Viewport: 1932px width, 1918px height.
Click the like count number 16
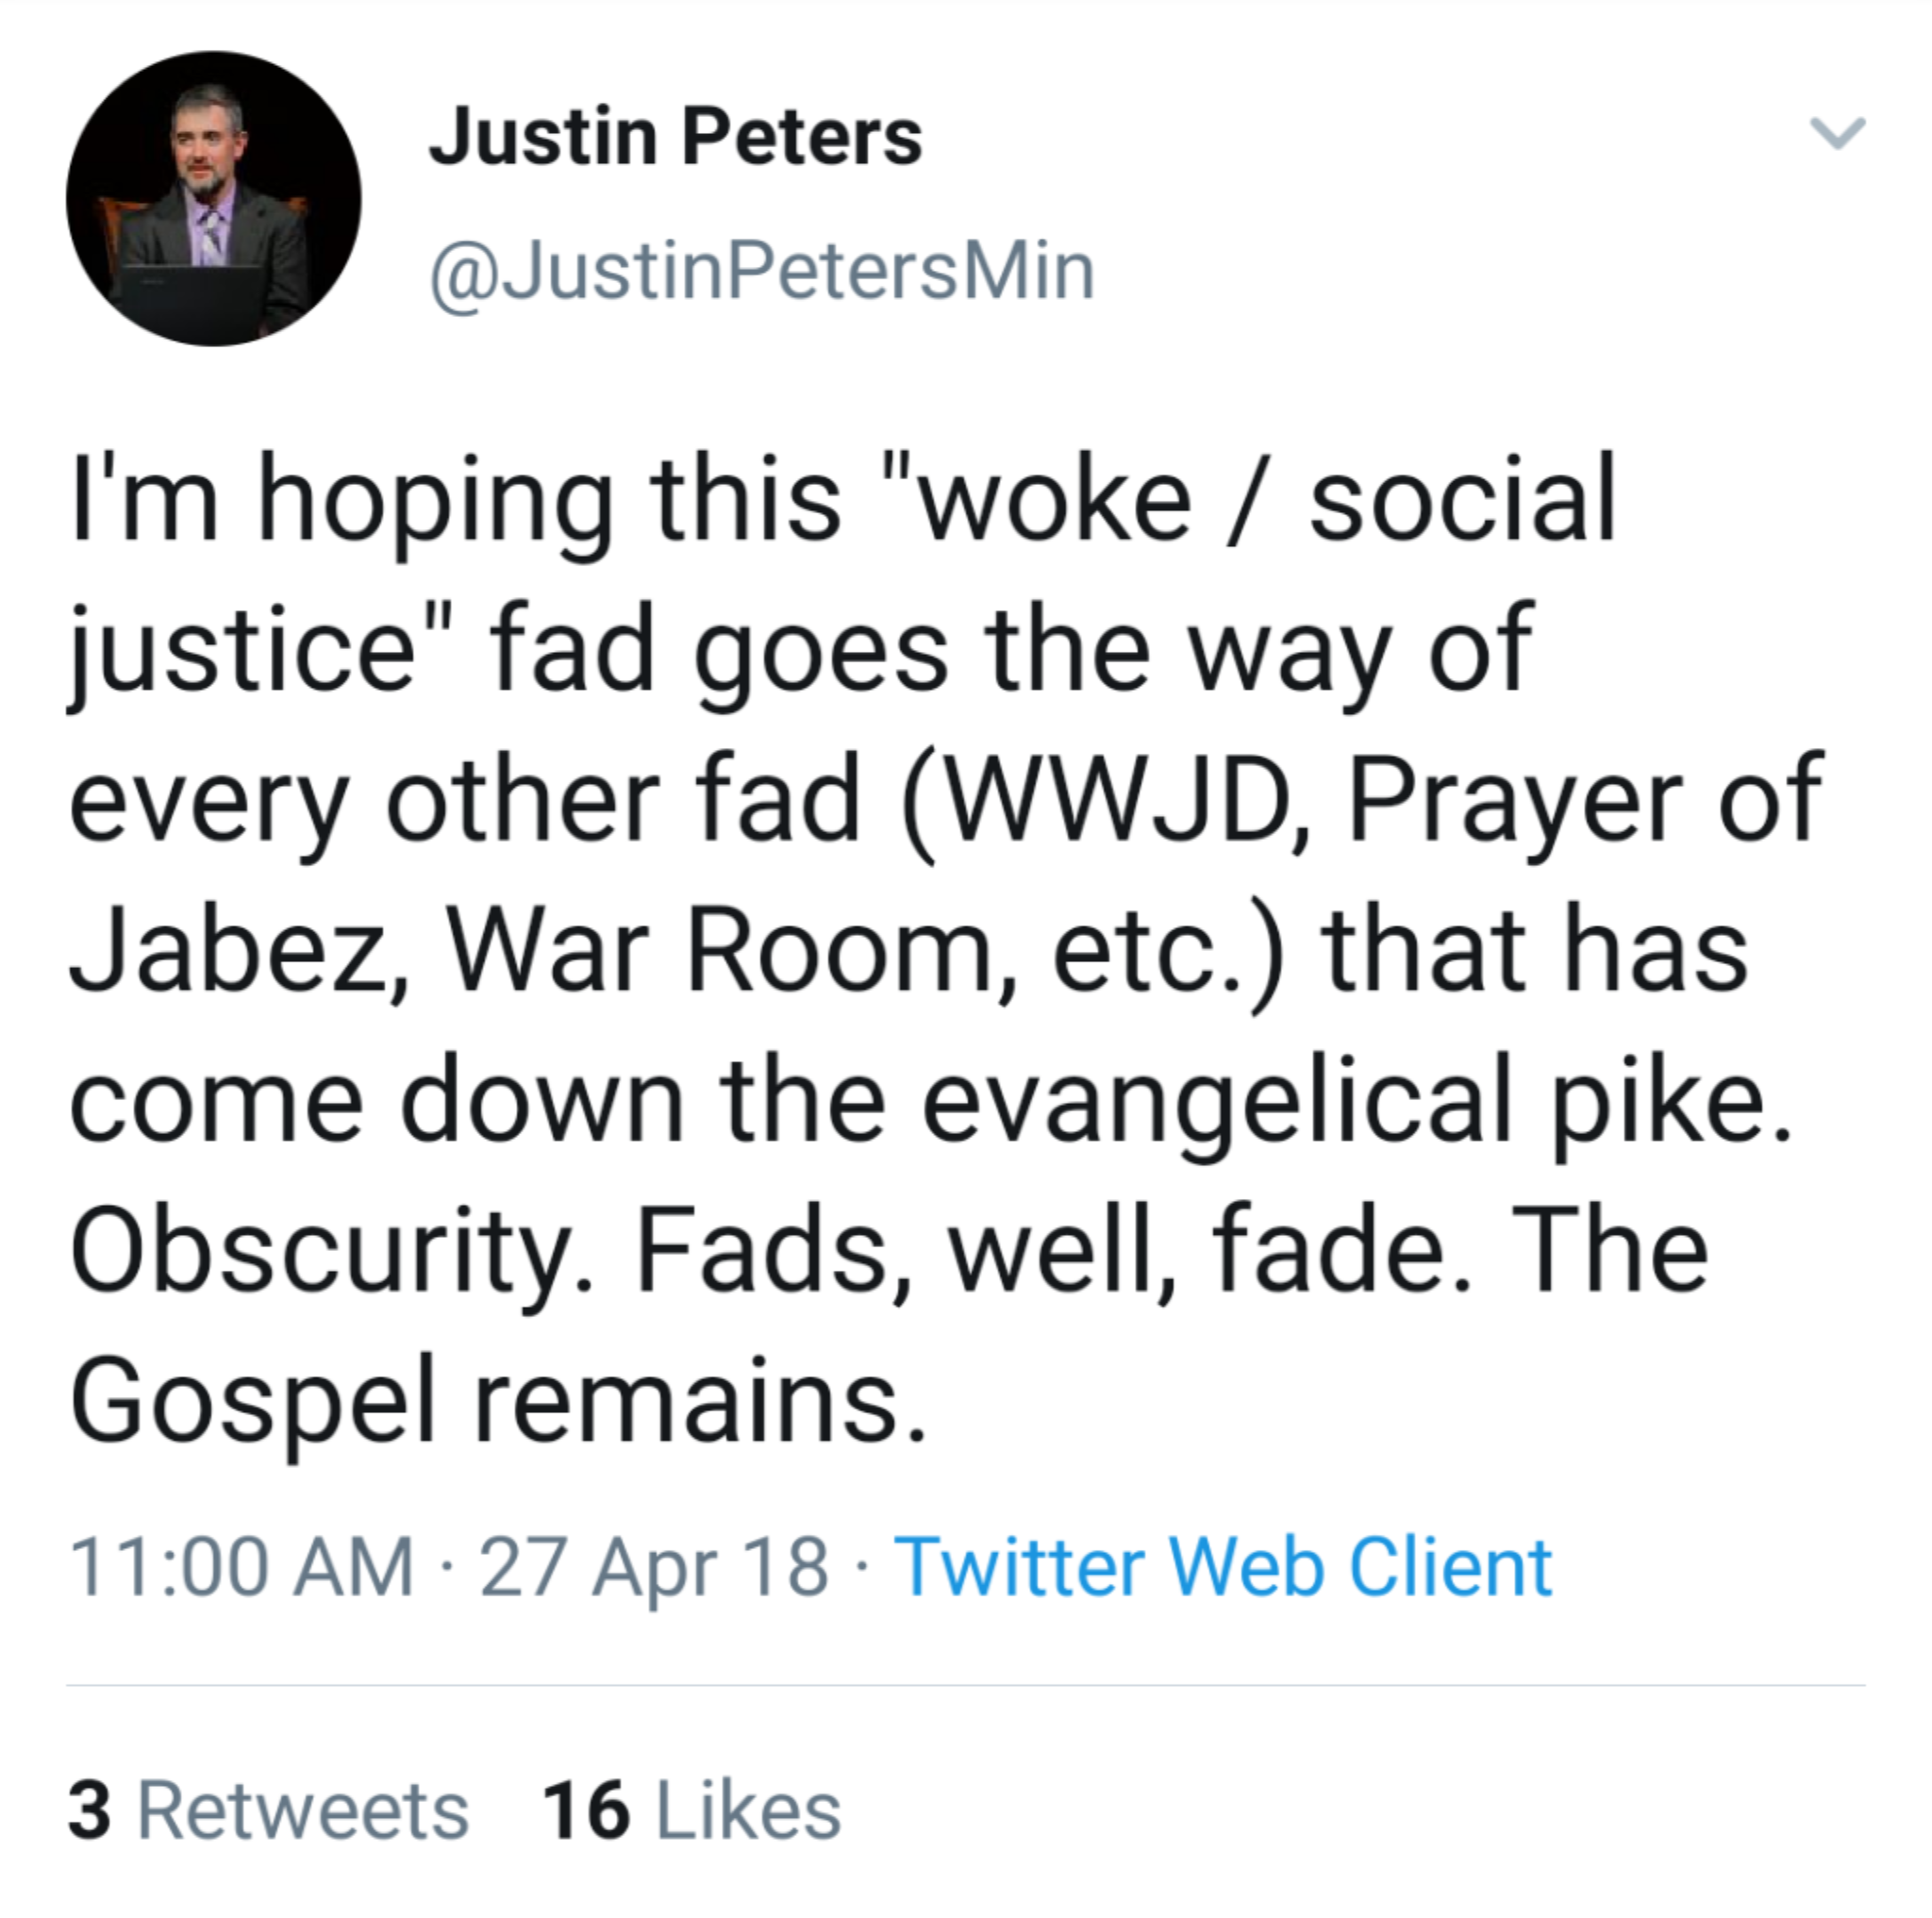[586, 1810]
